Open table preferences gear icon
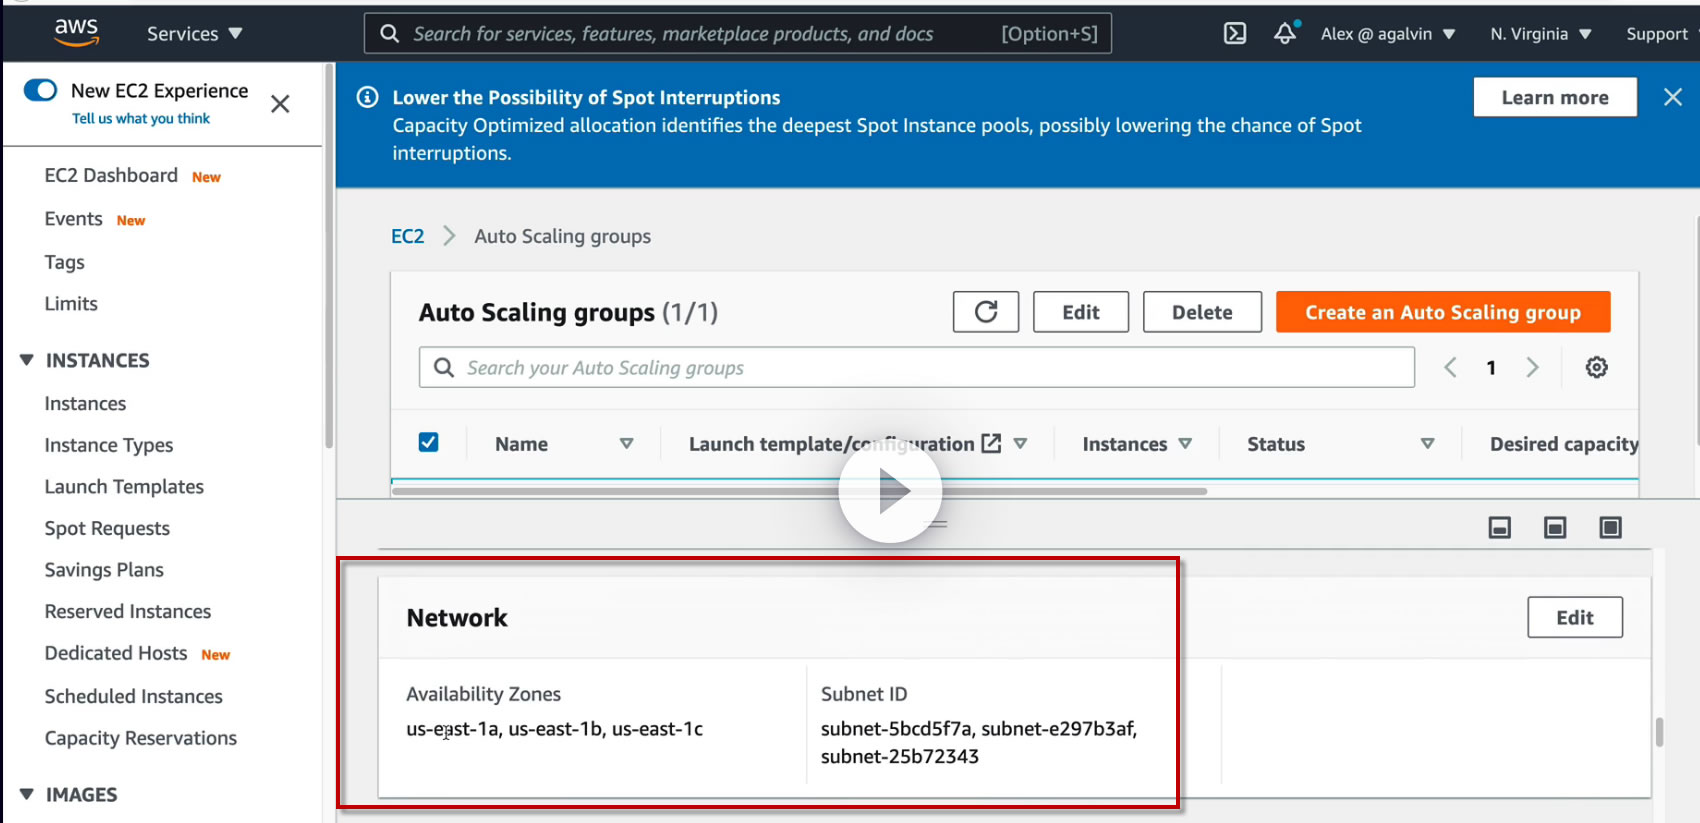 tap(1596, 367)
